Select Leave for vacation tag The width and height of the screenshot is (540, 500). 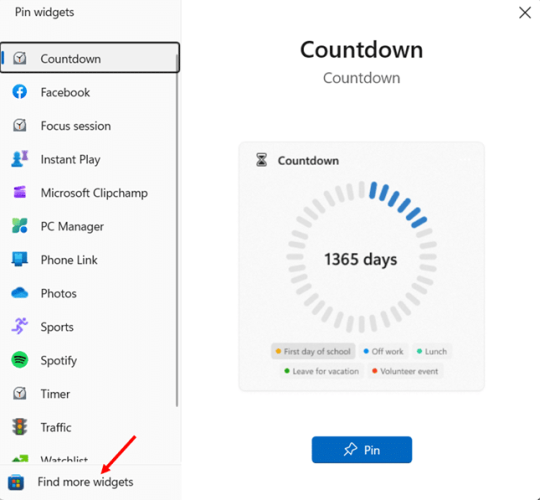click(322, 371)
